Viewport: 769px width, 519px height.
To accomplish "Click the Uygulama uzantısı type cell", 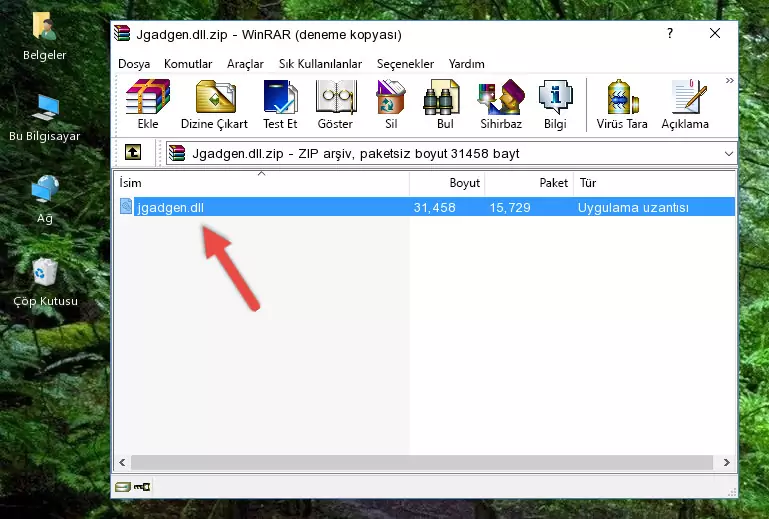I will click(633, 208).
